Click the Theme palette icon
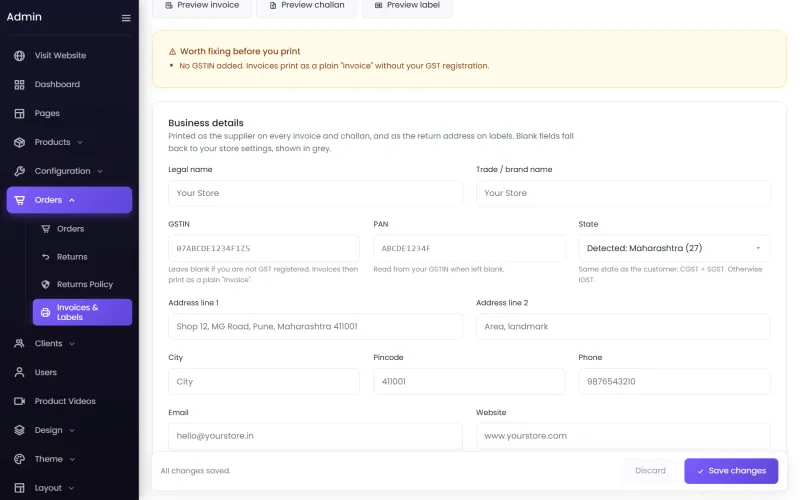Viewport: 800px width, 500px height. pyautogui.click(x=19, y=459)
